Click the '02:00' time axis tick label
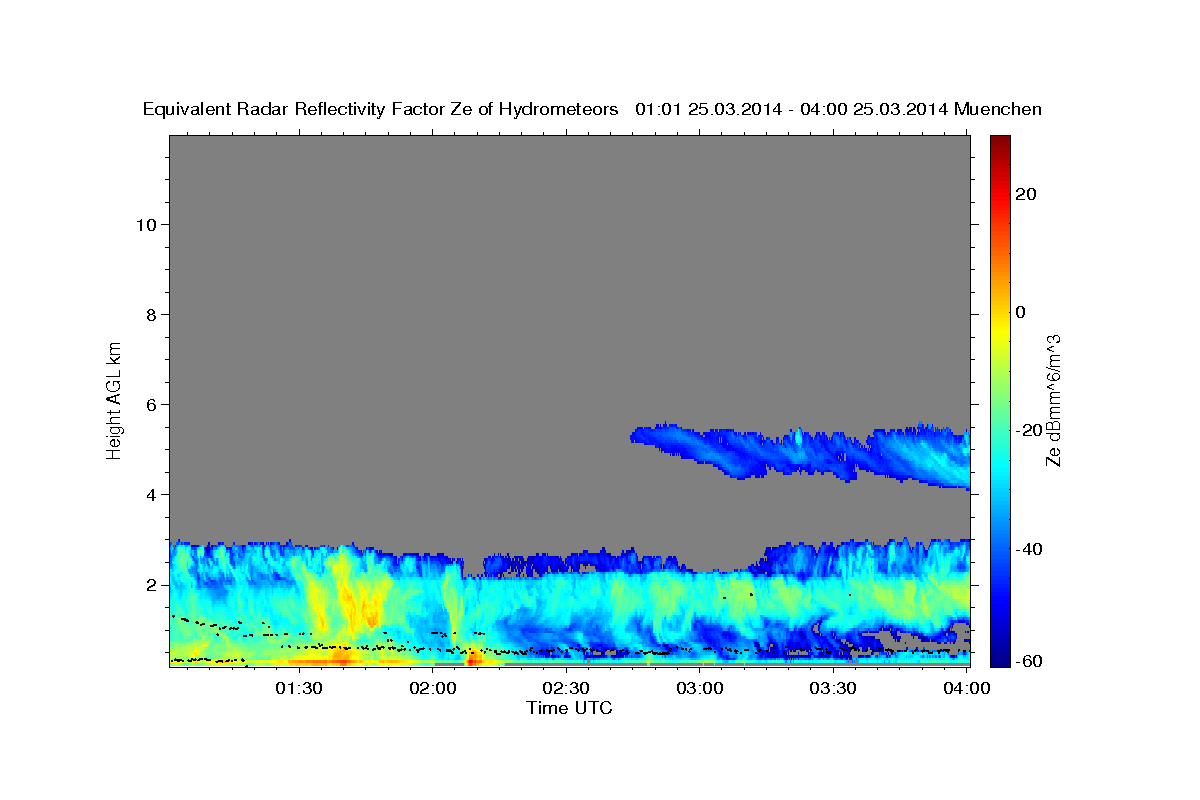Screen dimensions: 1200x800 click(433, 689)
